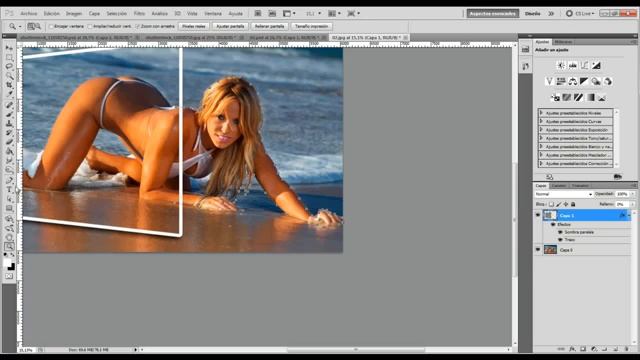Link layers icon at Layers panel bottom
640x360 pixels.
click(561, 349)
